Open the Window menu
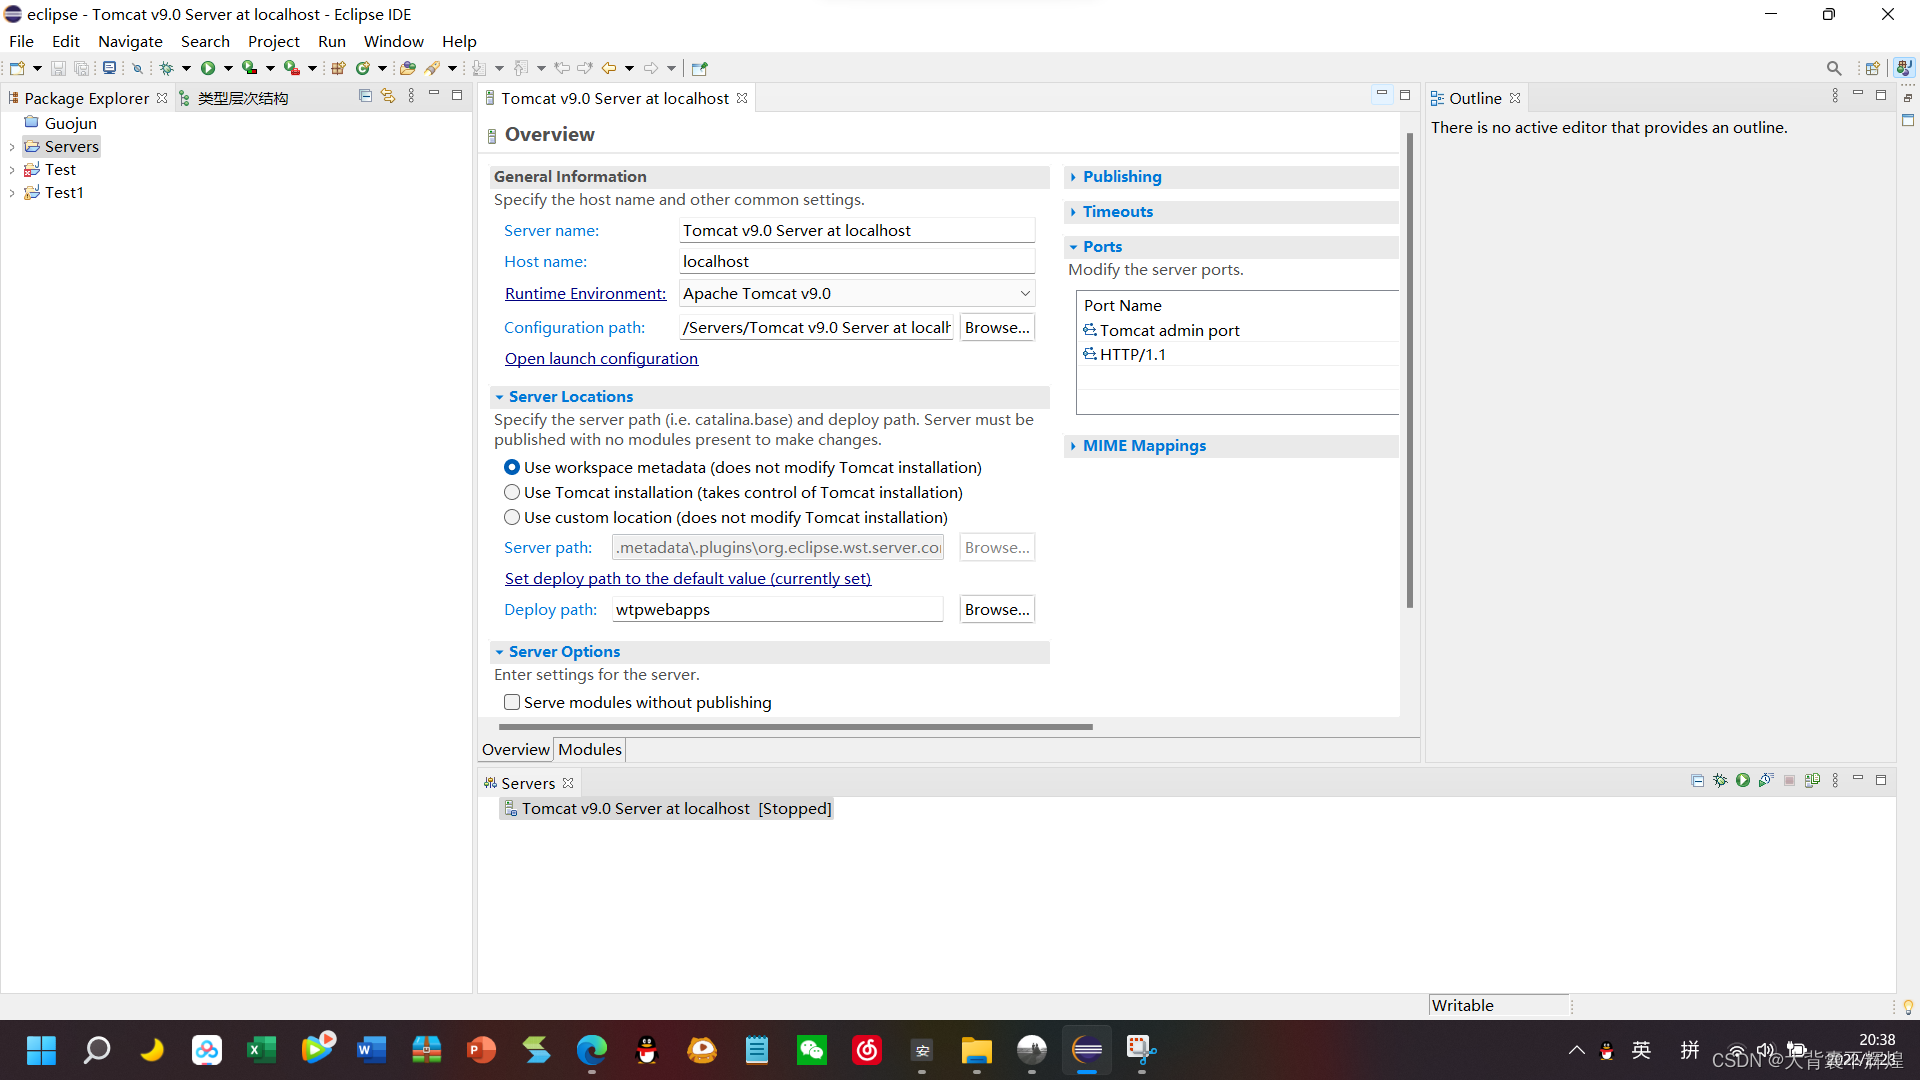1920x1080 pixels. [393, 41]
